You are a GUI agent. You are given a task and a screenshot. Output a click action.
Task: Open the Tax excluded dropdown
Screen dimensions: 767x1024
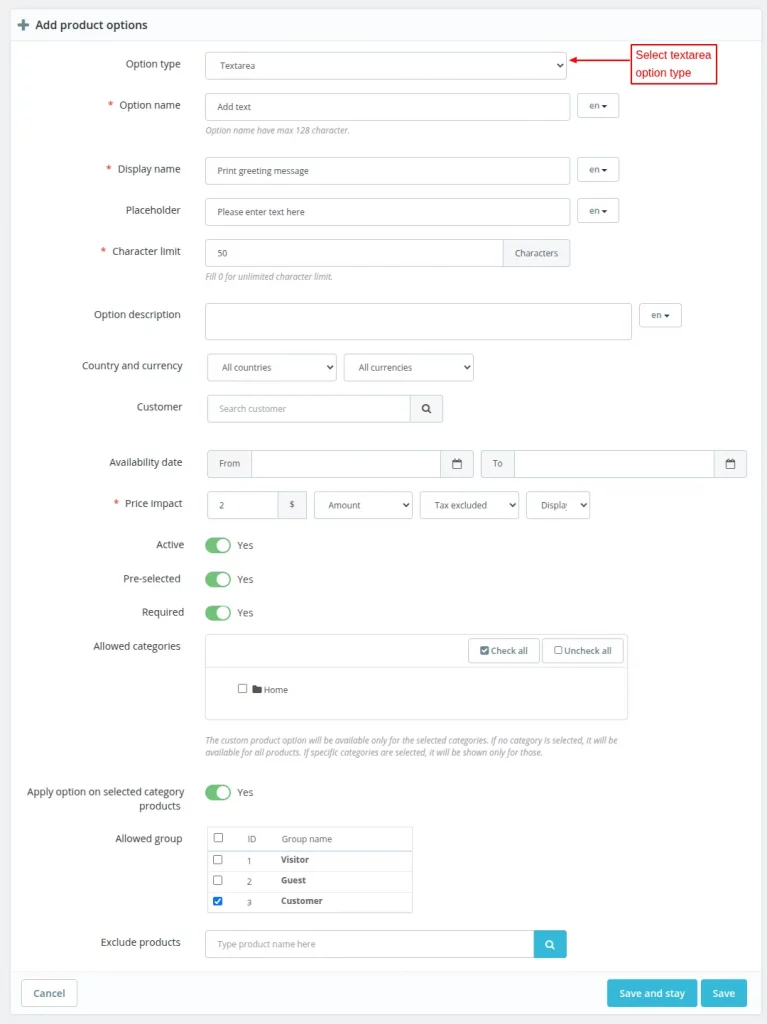pos(469,505)
